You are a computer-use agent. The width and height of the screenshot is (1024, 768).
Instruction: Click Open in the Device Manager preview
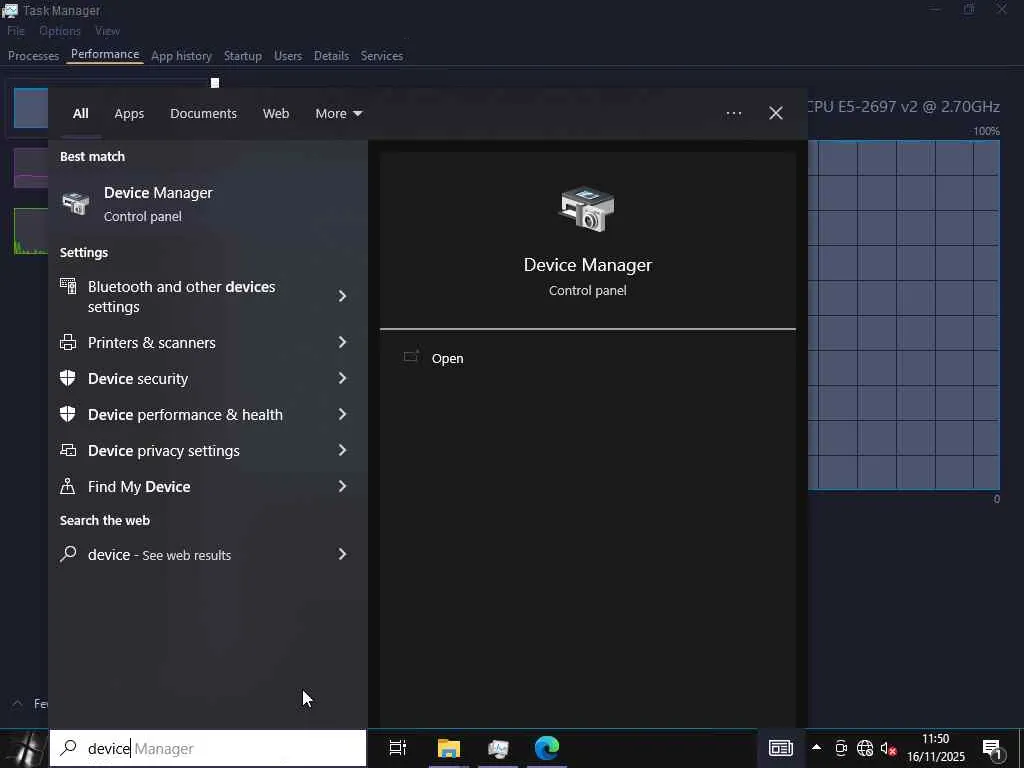pyautogui.click(x=447, y=359)
